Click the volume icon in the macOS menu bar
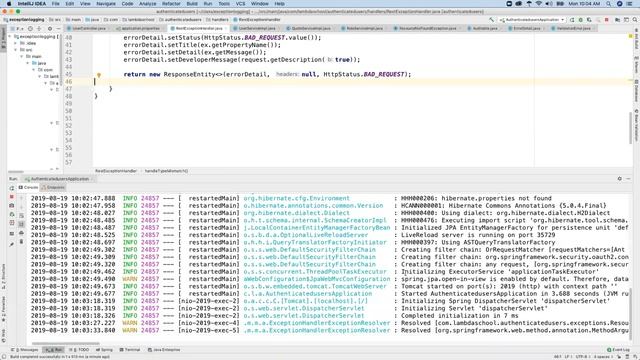 click(549, 4)
